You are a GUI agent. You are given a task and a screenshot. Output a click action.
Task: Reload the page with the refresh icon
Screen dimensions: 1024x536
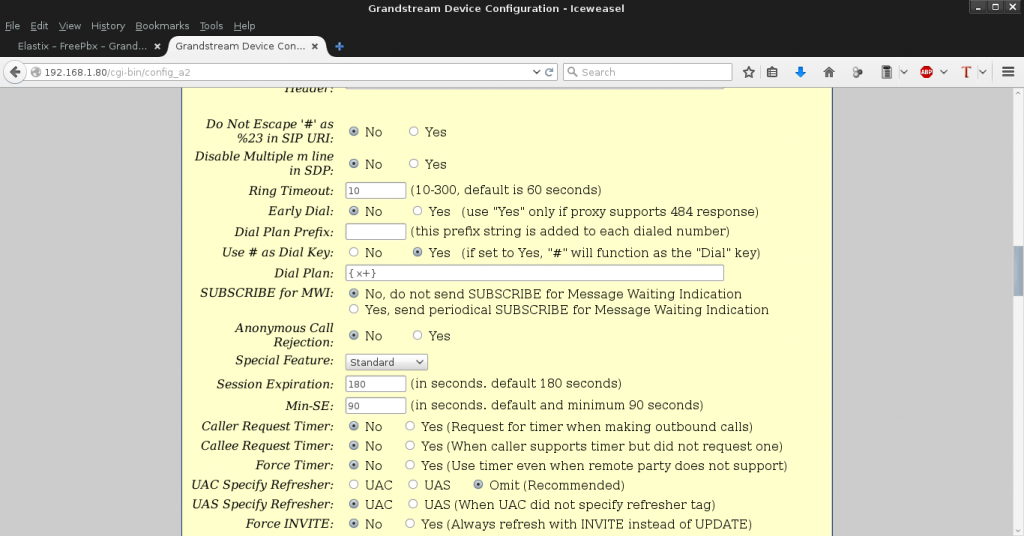pos(549,72)
